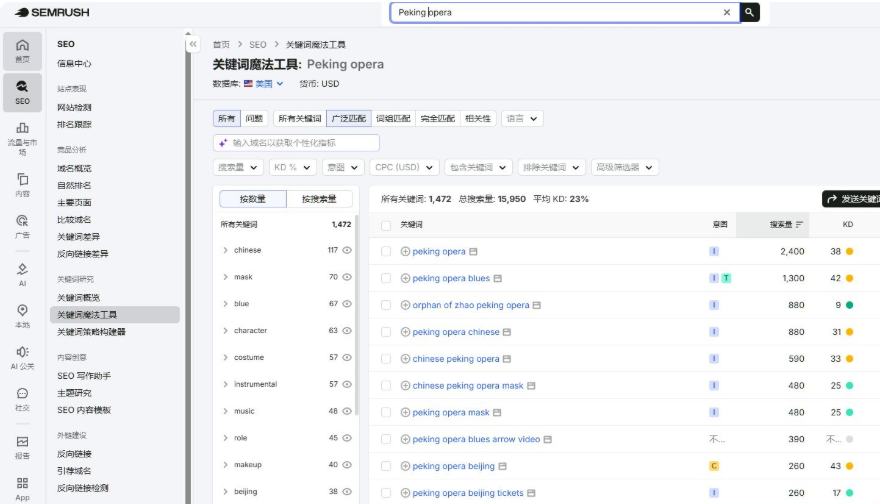Click the green KD dot for orphan of zhao row
The height and width of the screenshot is (504, 880).
(x=849, y=305)
